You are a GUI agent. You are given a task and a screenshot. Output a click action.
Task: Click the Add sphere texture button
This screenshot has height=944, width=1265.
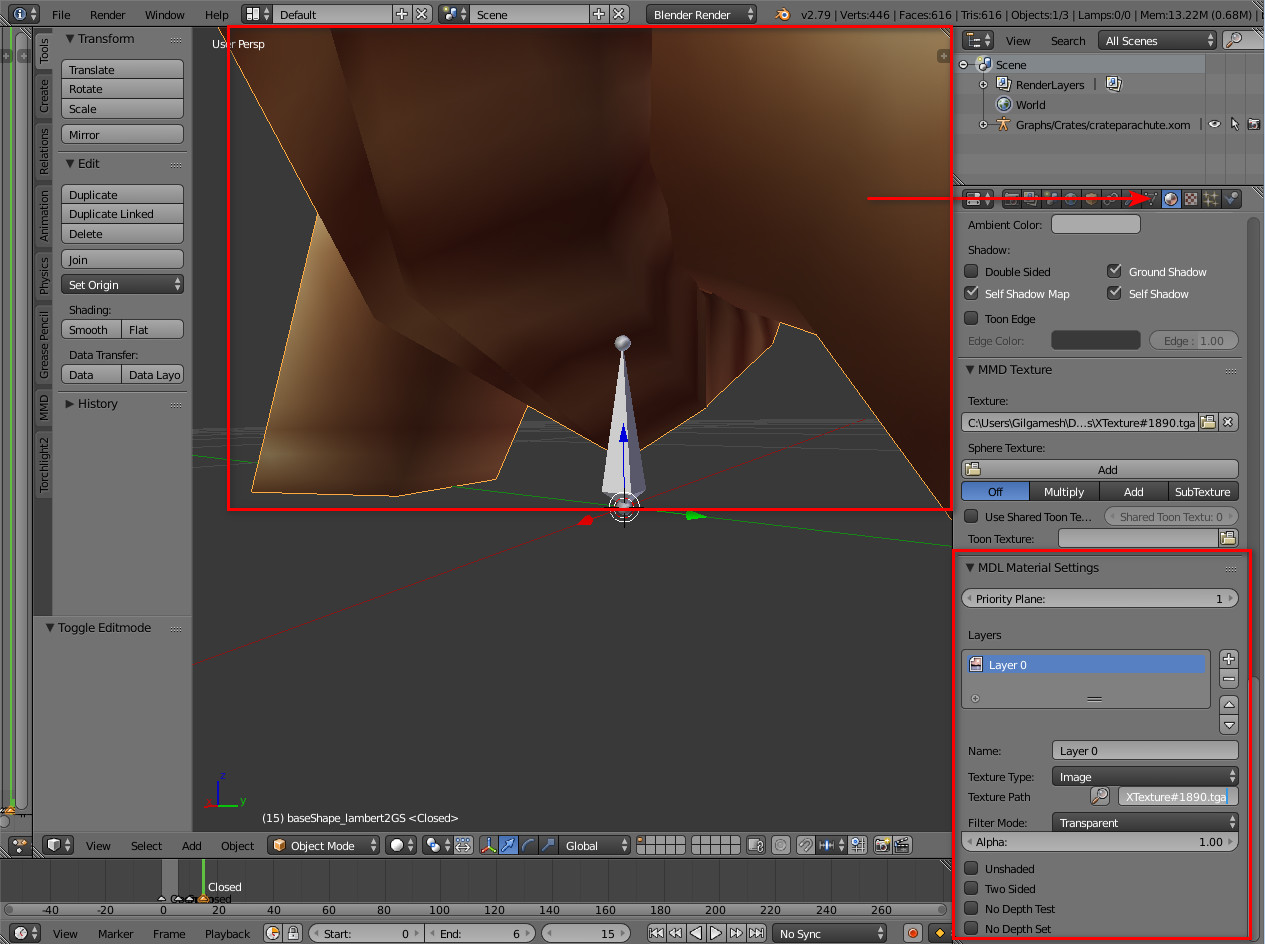pos(1100,469)
